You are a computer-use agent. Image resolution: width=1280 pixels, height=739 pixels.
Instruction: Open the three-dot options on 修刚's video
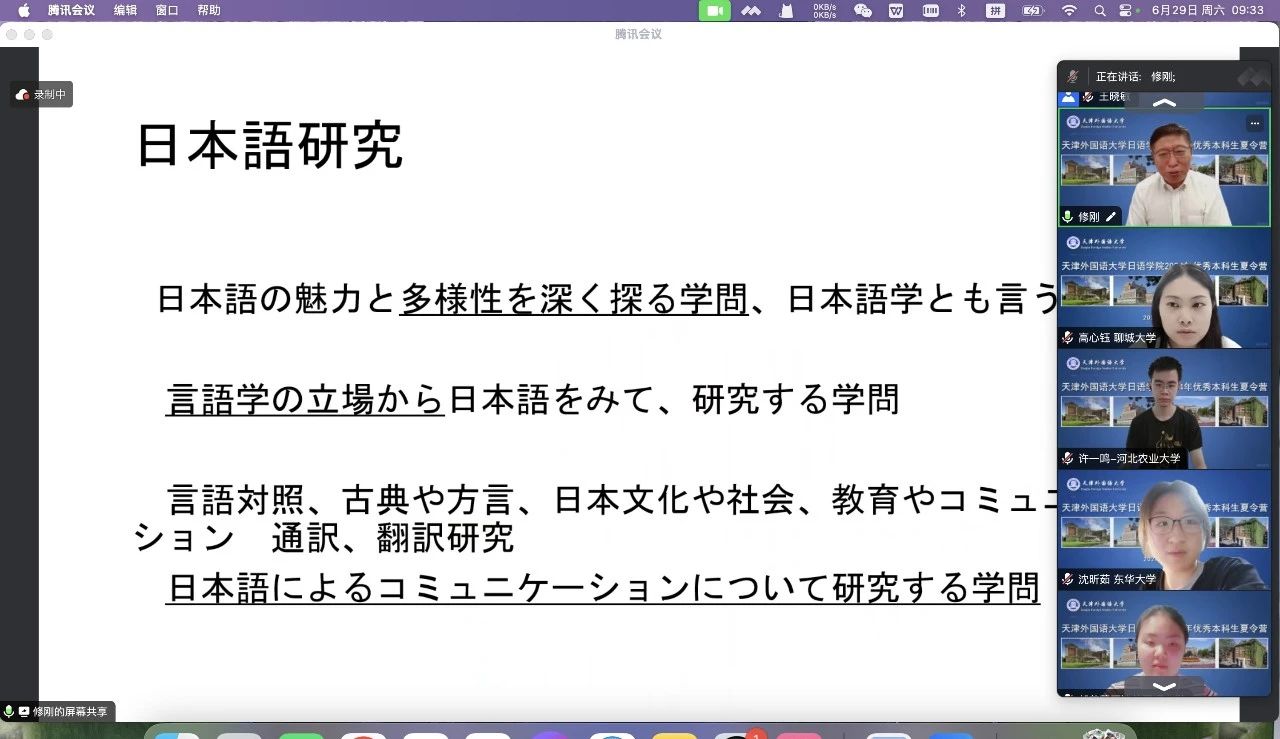click(x=1255, y=123)
